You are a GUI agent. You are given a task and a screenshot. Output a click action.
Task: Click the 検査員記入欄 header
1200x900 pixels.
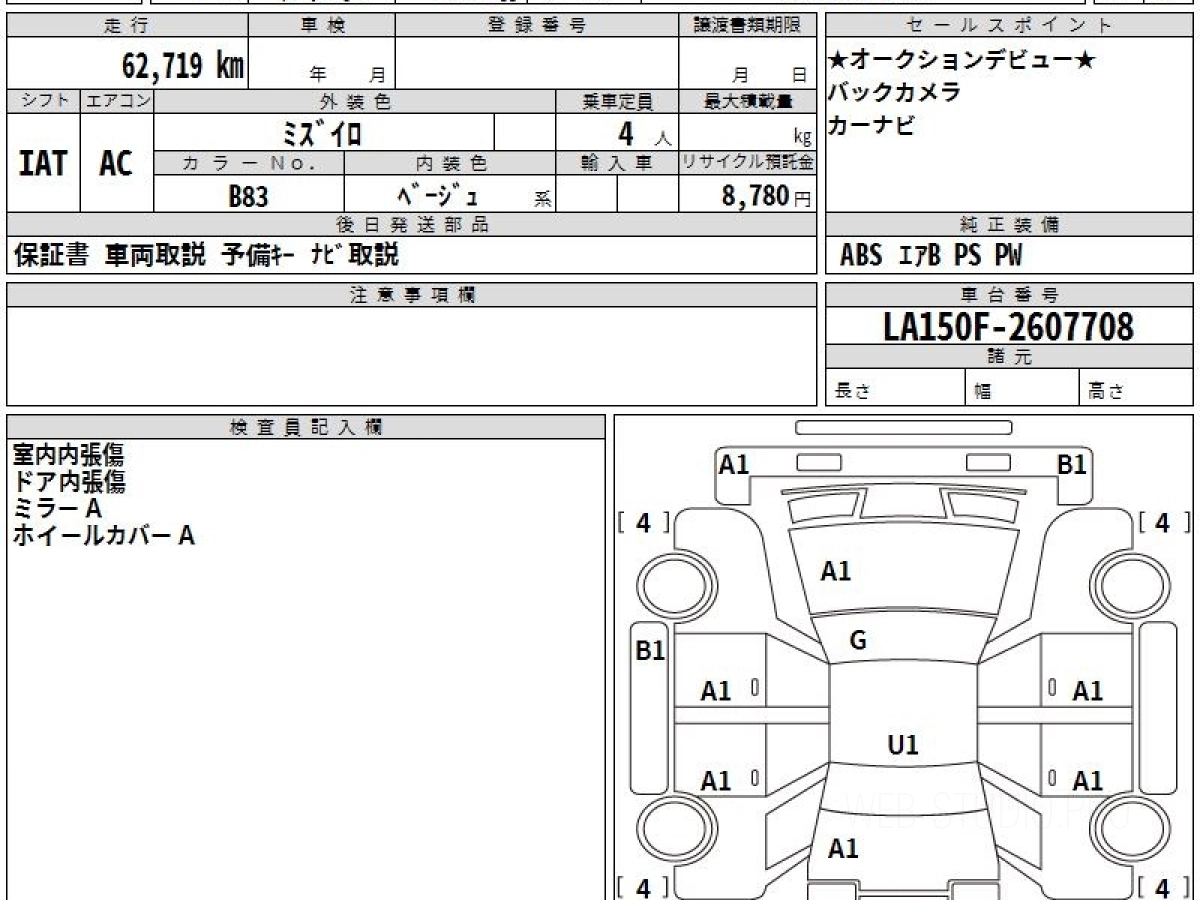306,427
